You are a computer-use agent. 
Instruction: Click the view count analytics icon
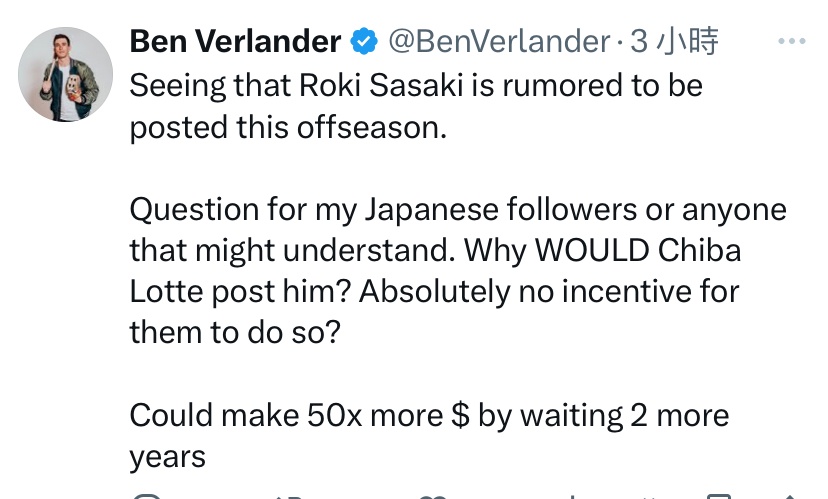pyautogui.click(x=576, y=496)
